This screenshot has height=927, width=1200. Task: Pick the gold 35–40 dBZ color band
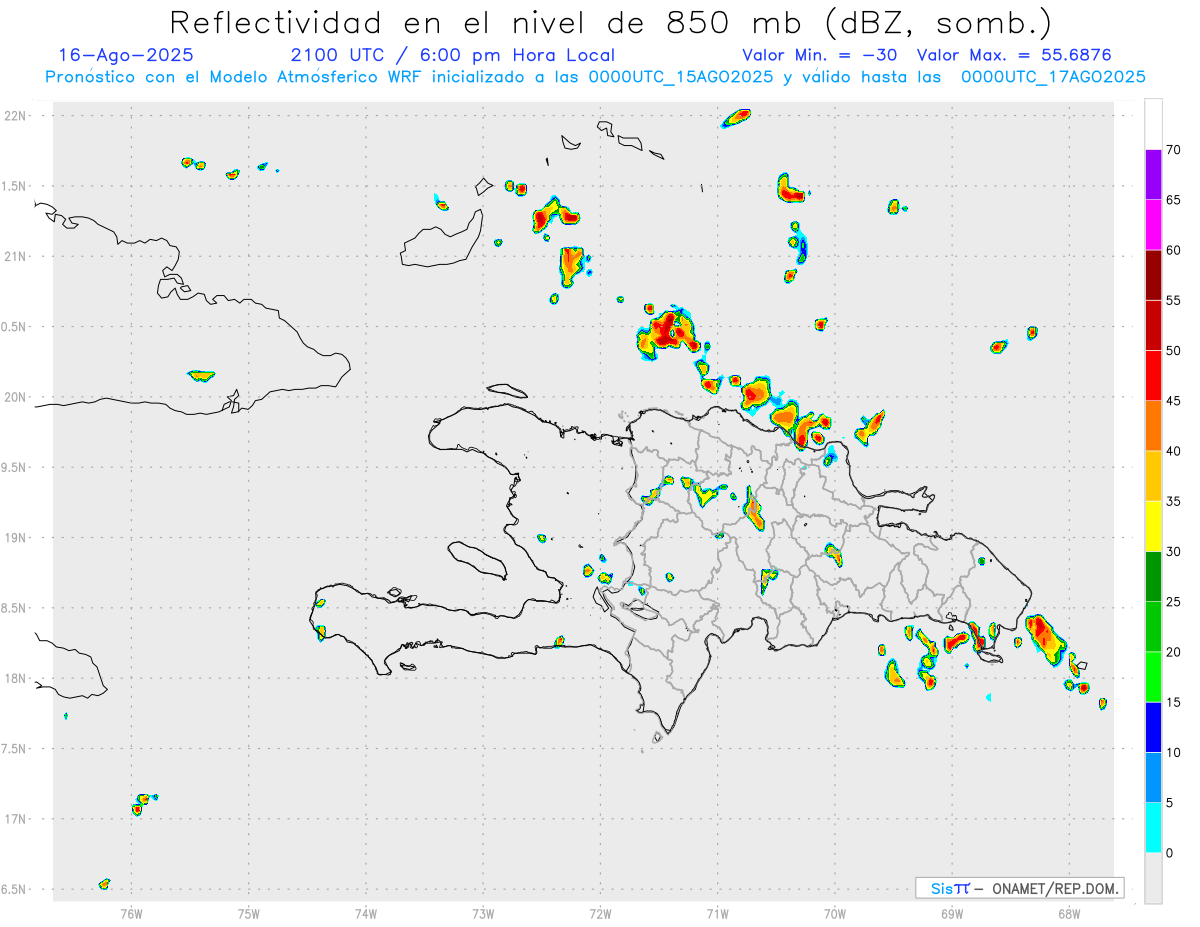click(1153, 476)
